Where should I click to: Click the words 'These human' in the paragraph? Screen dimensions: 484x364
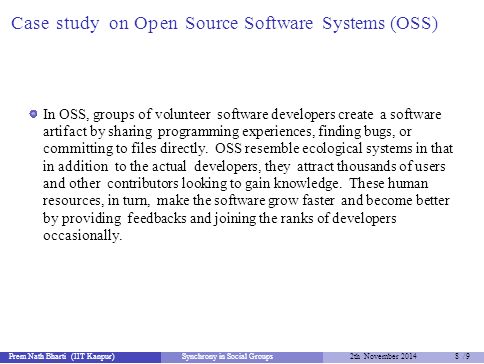(x=388, y=183)
